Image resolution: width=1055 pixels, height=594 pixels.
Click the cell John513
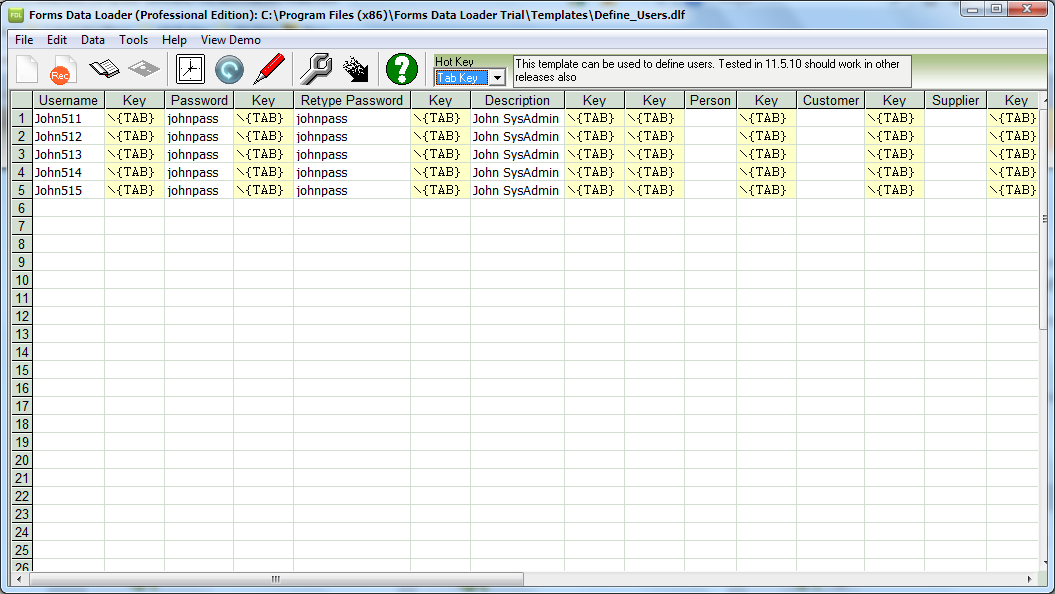coord(69,155)
